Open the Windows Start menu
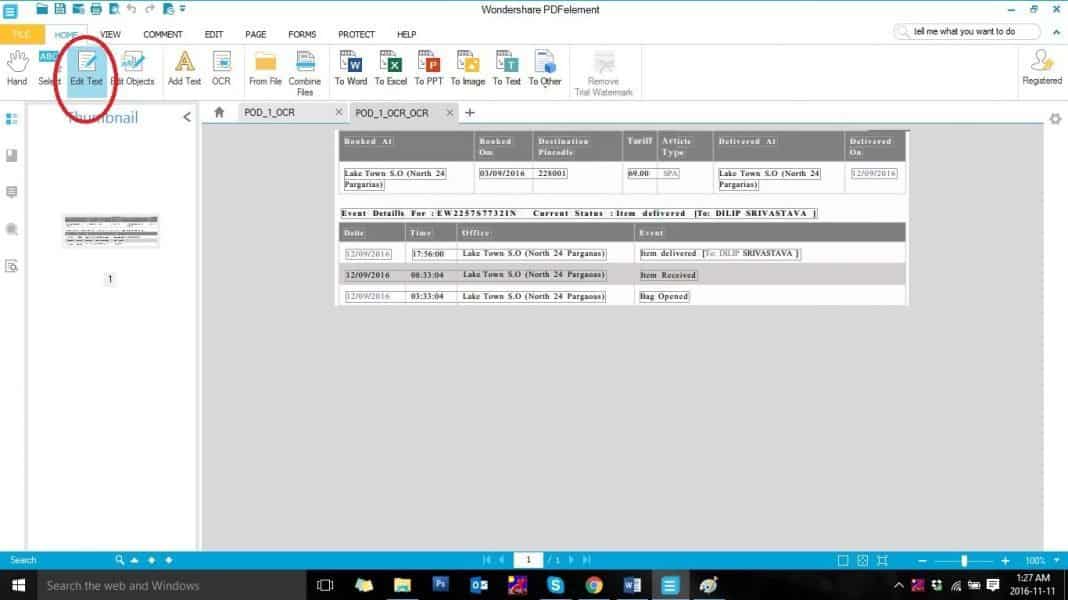Viewport: 1068px width, 600px height. 18,586
